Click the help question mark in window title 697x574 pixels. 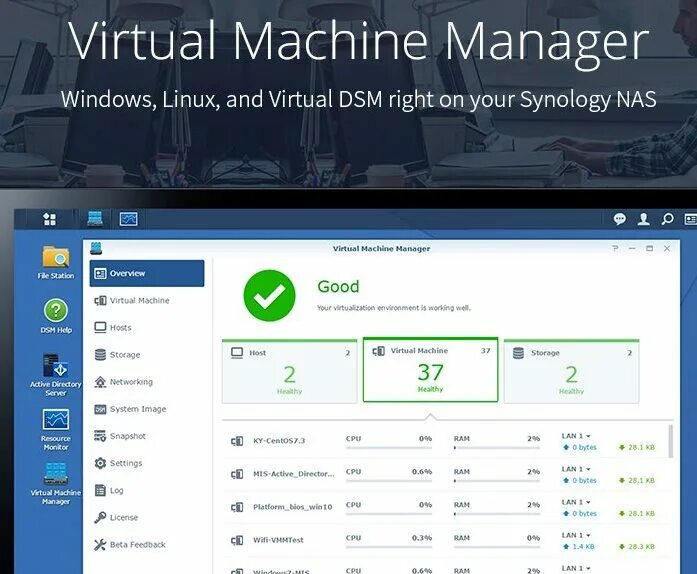(x=615, y=248)
